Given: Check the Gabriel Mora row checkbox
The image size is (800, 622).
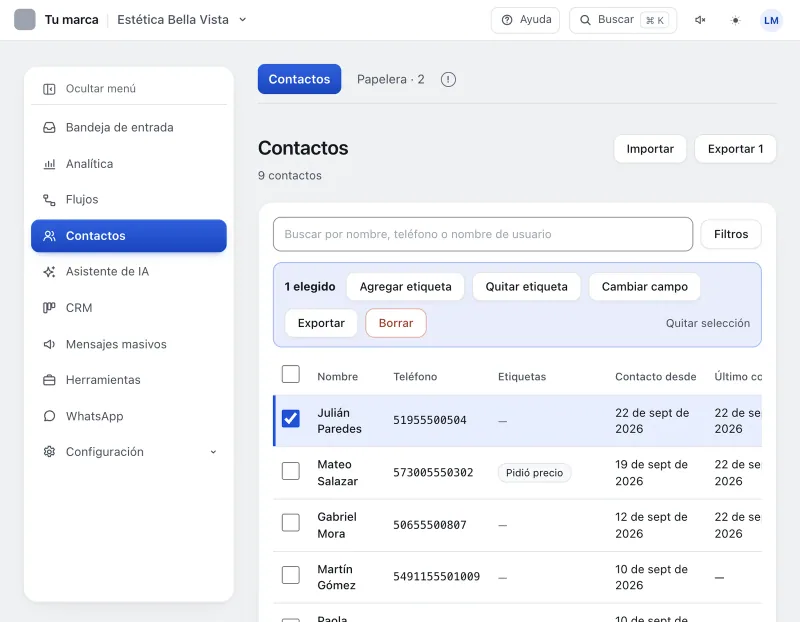Looking at the screenshot, I should click(x=291, y=523).
